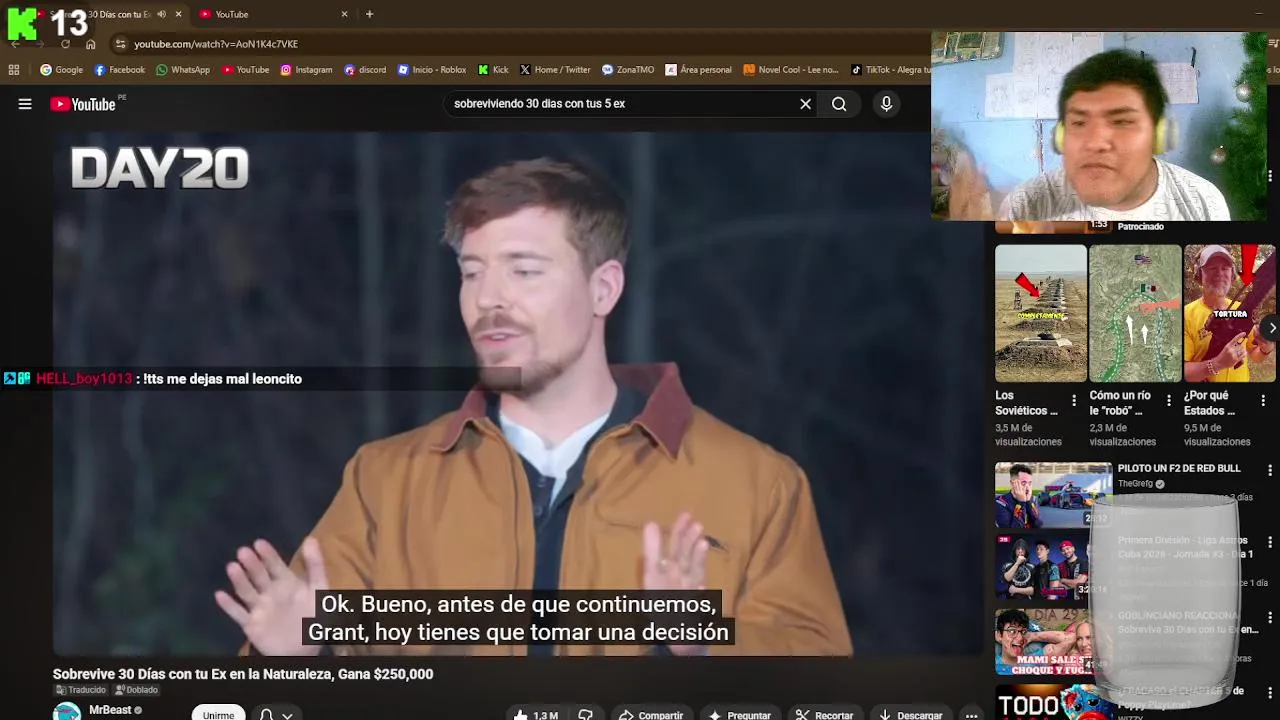
Task: Share the video with Compartir
Action: 651,715
